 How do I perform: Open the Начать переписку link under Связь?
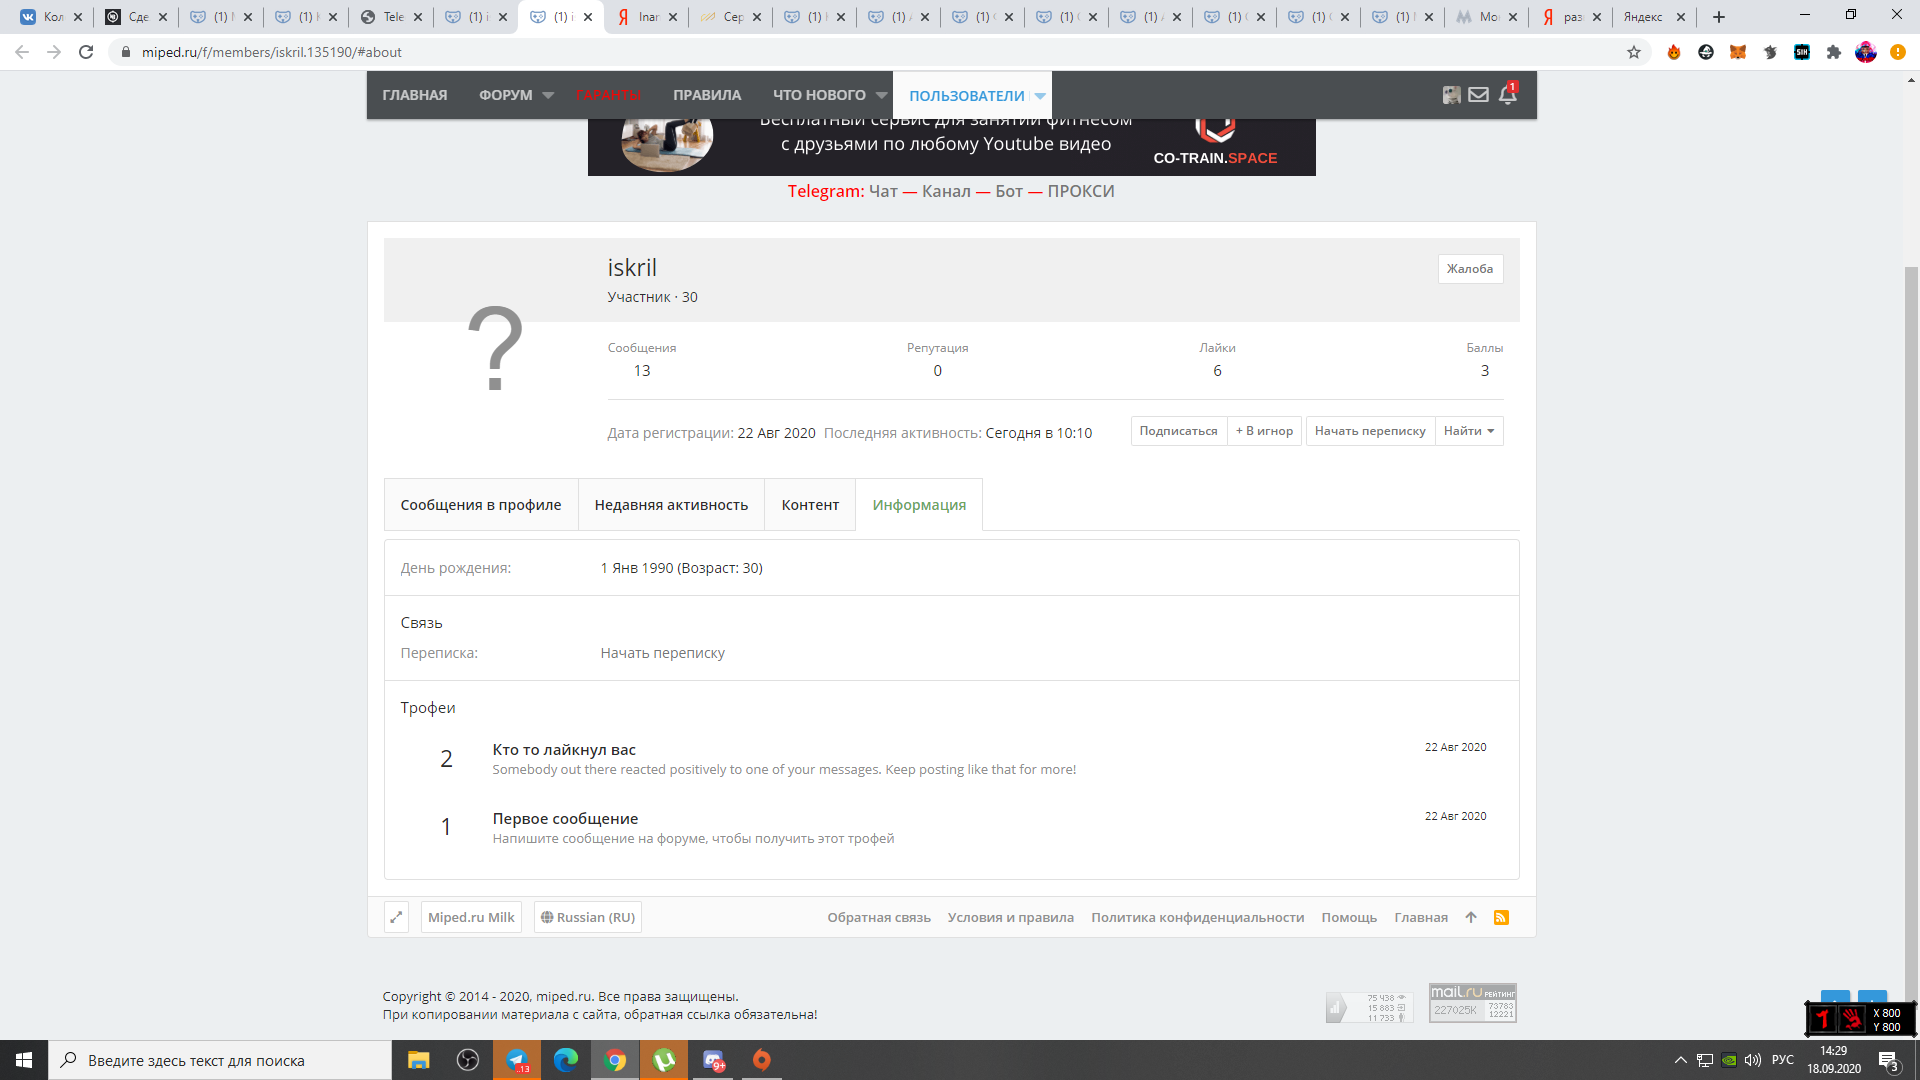click(662, 653)
